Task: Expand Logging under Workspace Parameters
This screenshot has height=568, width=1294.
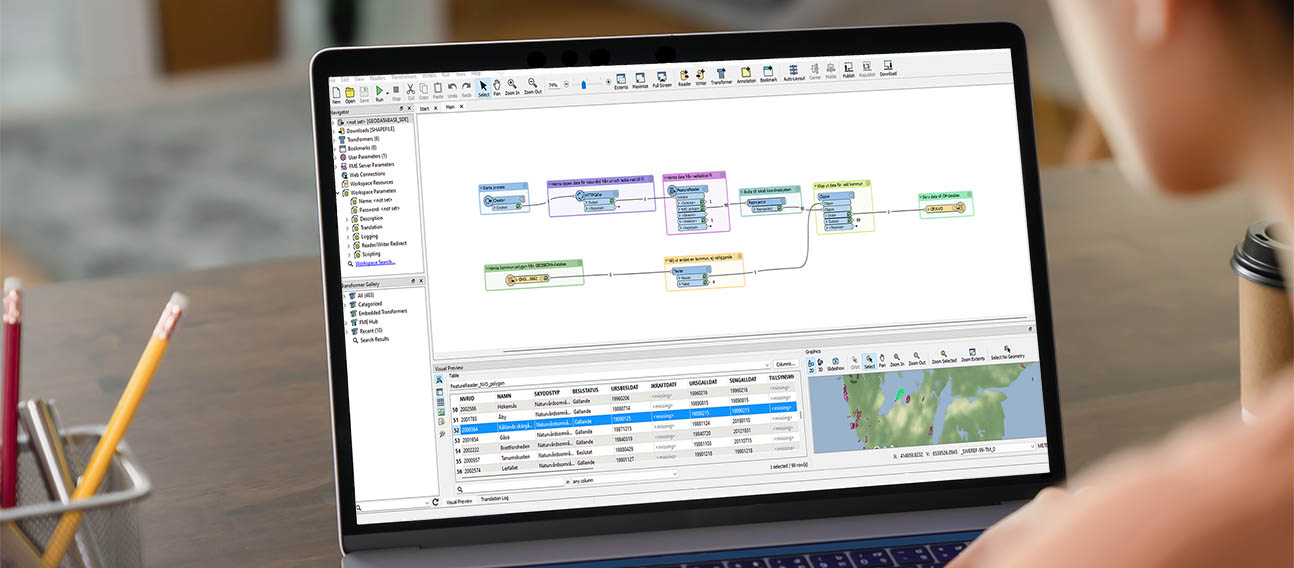Action: pyautogui.click(x=348, y=237)
